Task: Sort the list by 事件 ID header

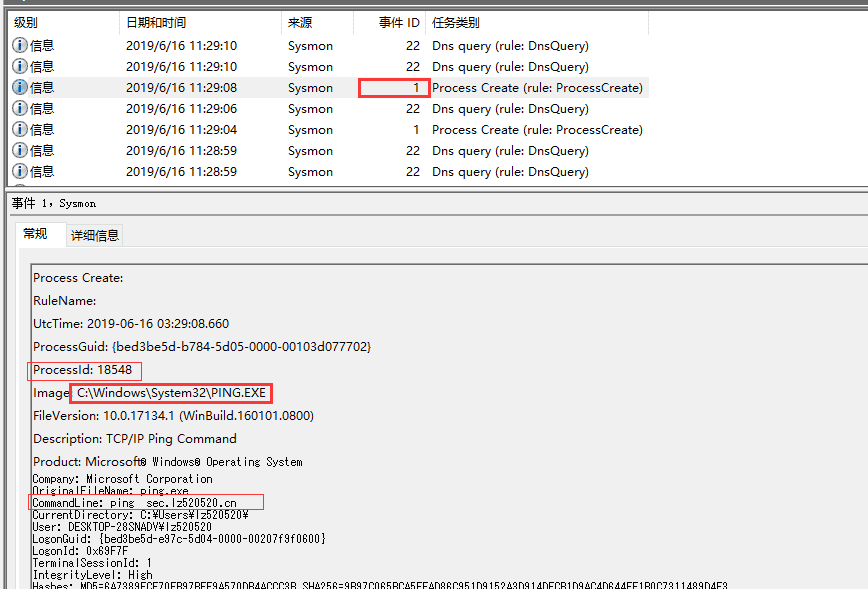Action: point(398,22)
